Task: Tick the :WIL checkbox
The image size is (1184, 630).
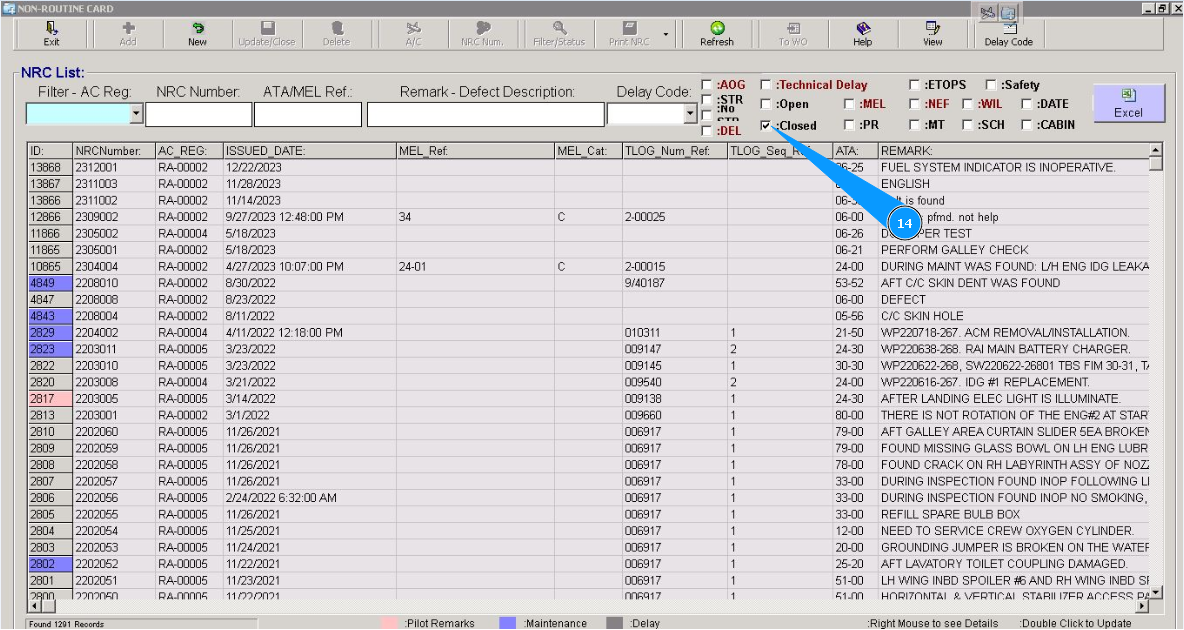Action: pos(967,104)
